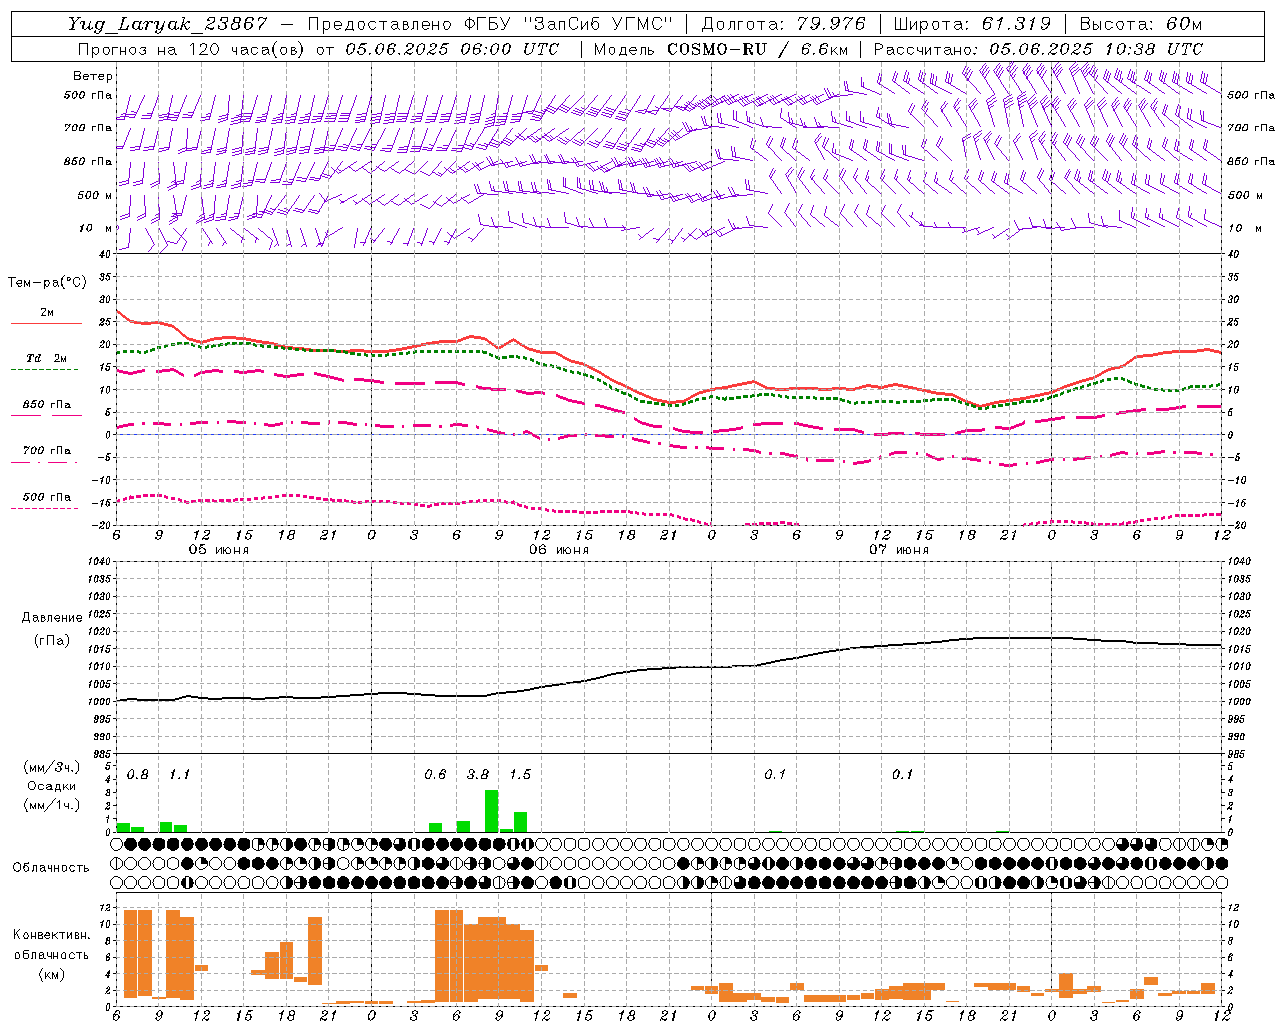Viewport: 1280px width, 1024px height.
Task: Click the Долгота: 79.976 value
Action: [x=783, y=24]
